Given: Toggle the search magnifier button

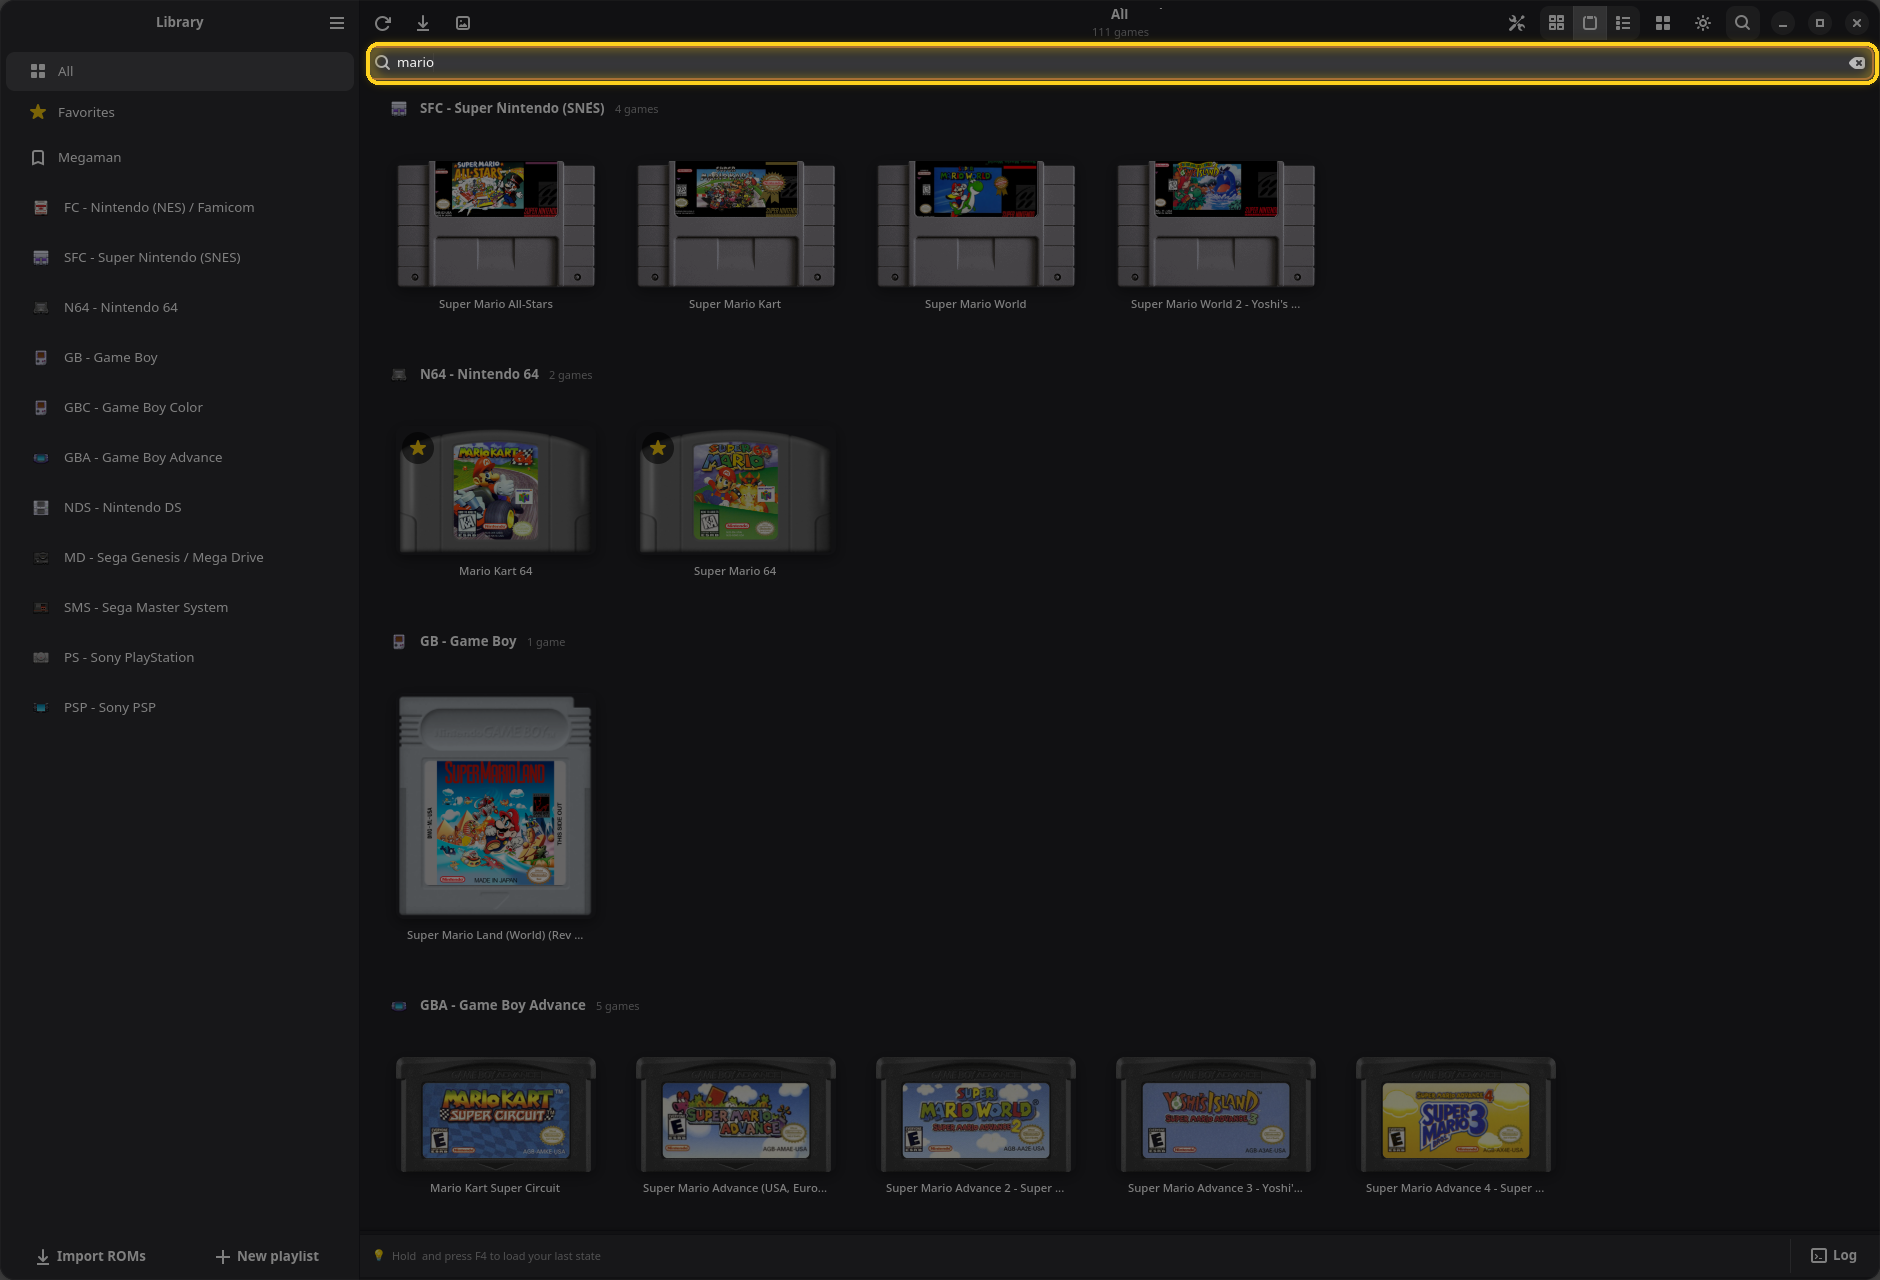Looking at the screenshot, I should click(1742, 23).
